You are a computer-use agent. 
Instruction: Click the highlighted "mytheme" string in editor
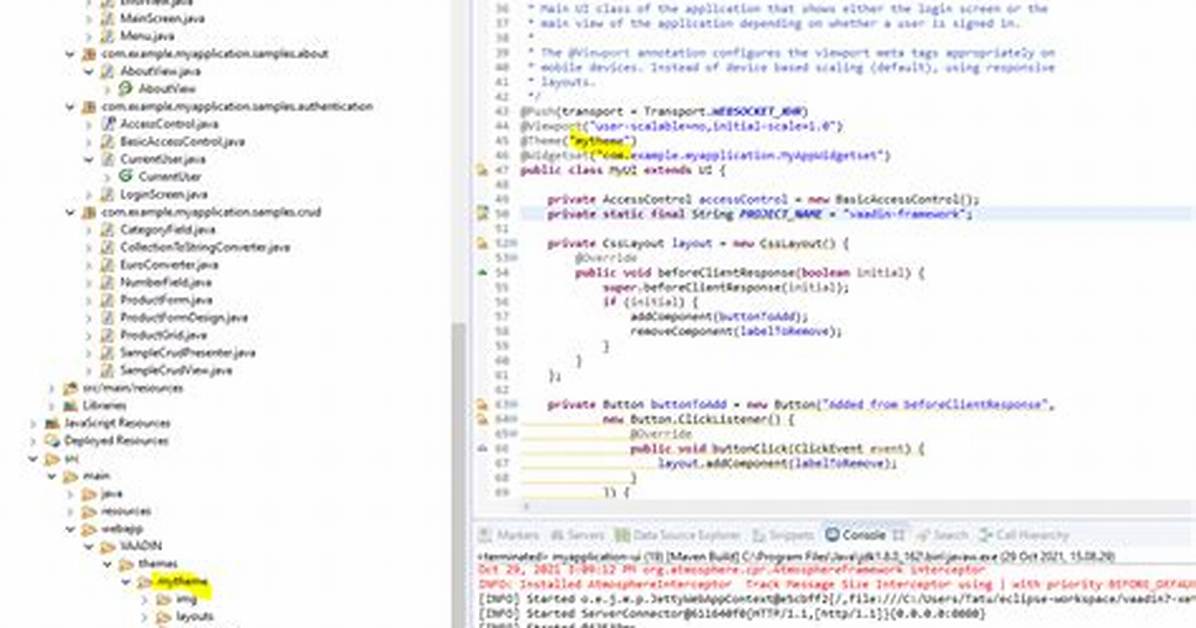tap(603, 141)
